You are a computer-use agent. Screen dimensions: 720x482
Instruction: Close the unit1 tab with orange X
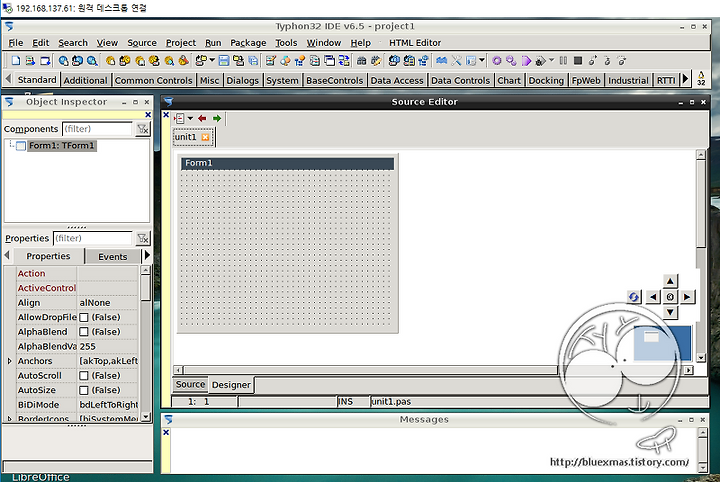click(205, 137)
